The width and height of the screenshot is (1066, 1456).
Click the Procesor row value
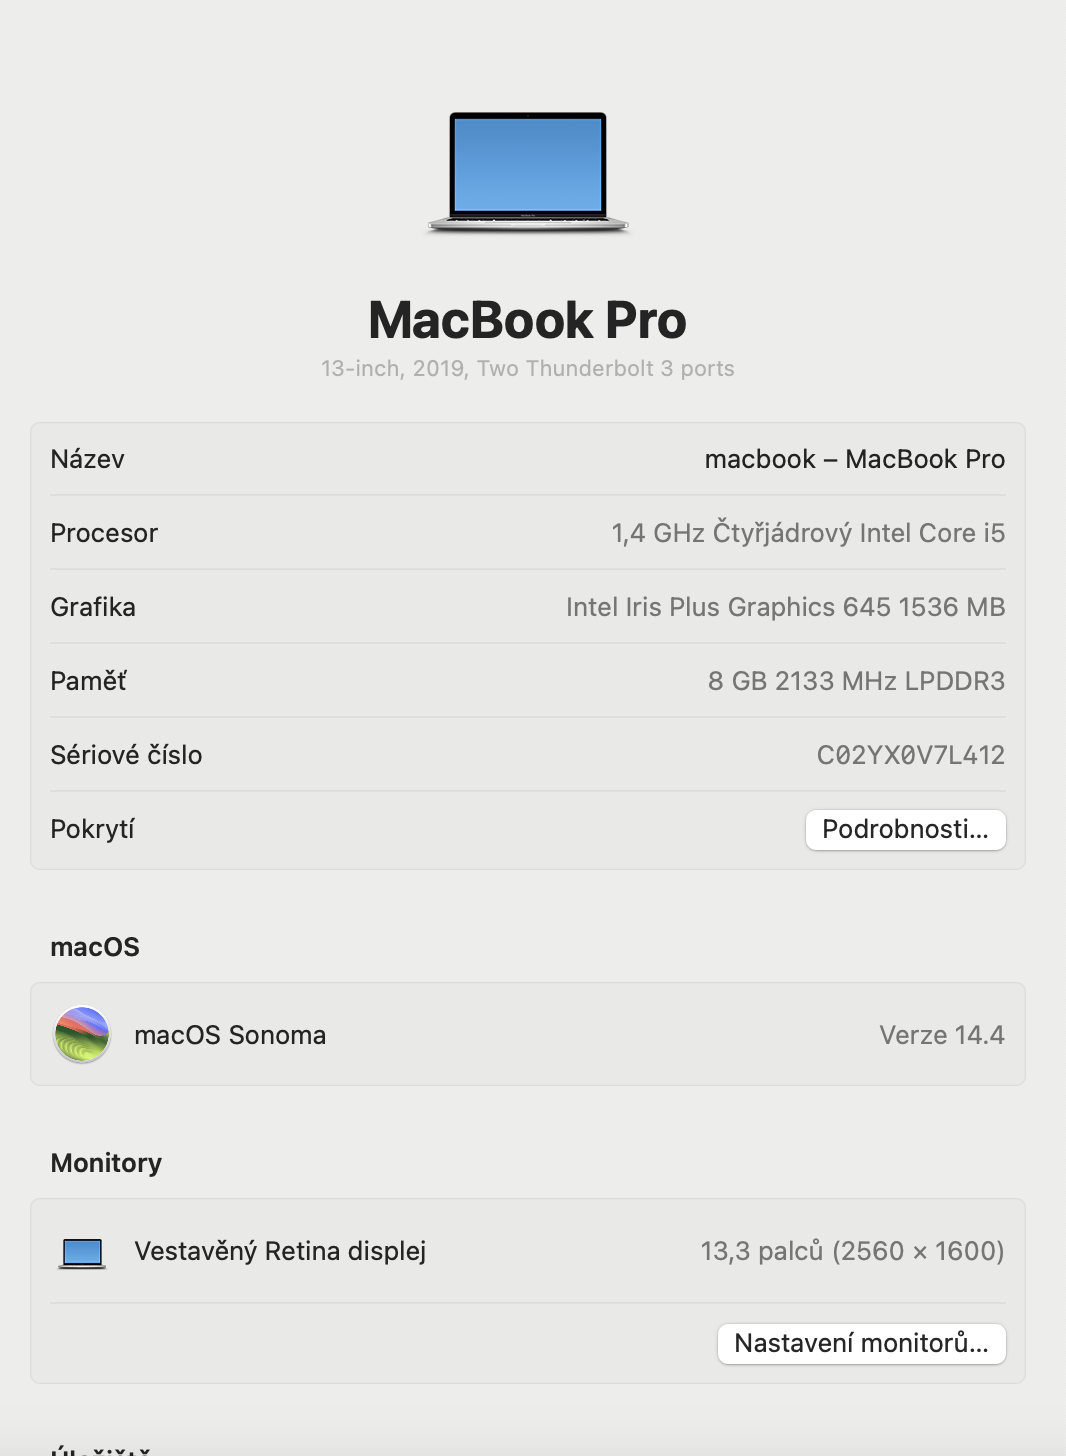pos(808,533)
